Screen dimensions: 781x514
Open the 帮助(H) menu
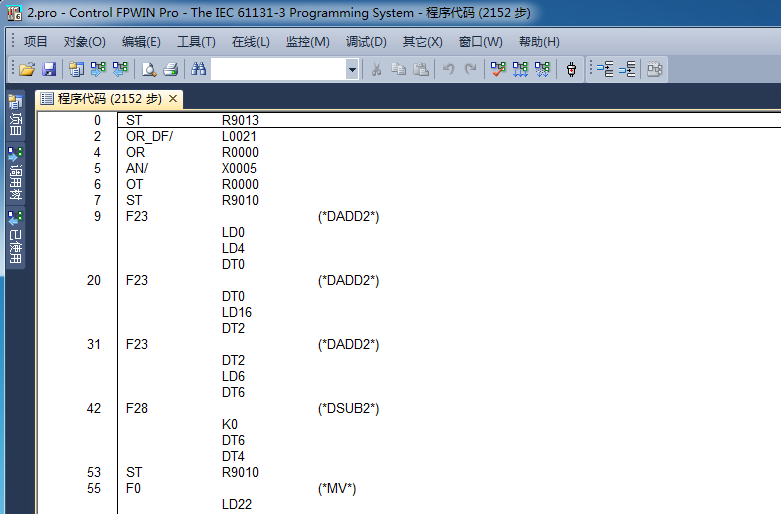539,42
